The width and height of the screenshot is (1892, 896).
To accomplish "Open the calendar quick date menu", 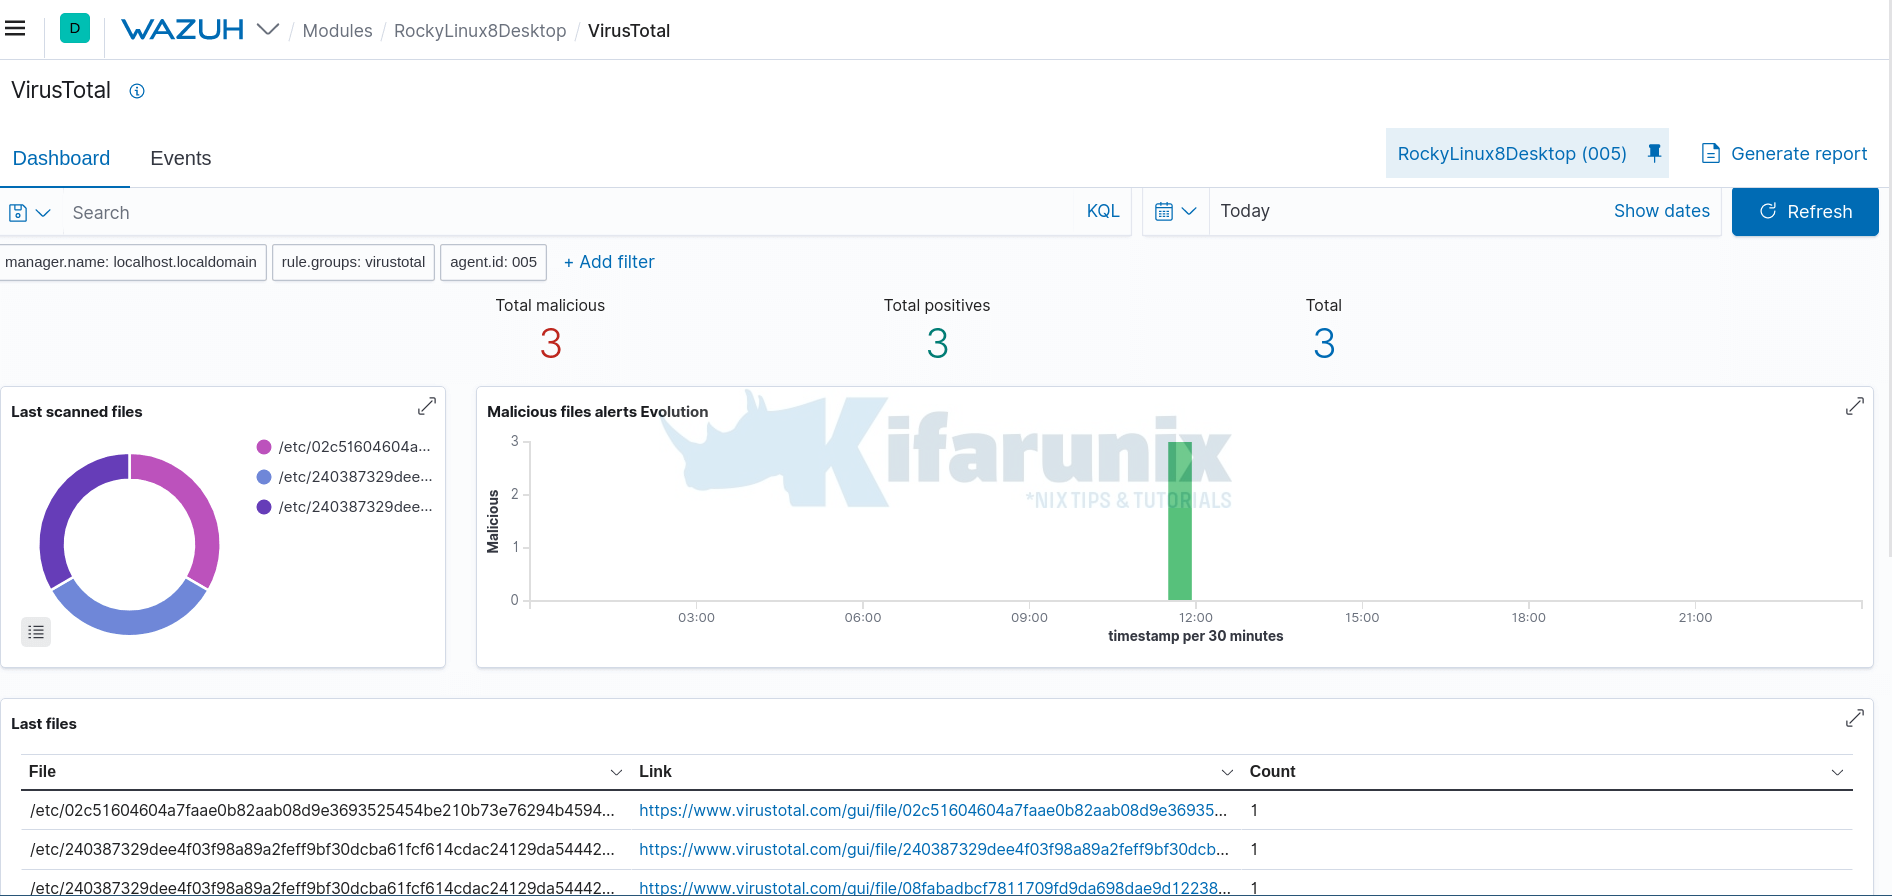I will tap(1175, 212).
